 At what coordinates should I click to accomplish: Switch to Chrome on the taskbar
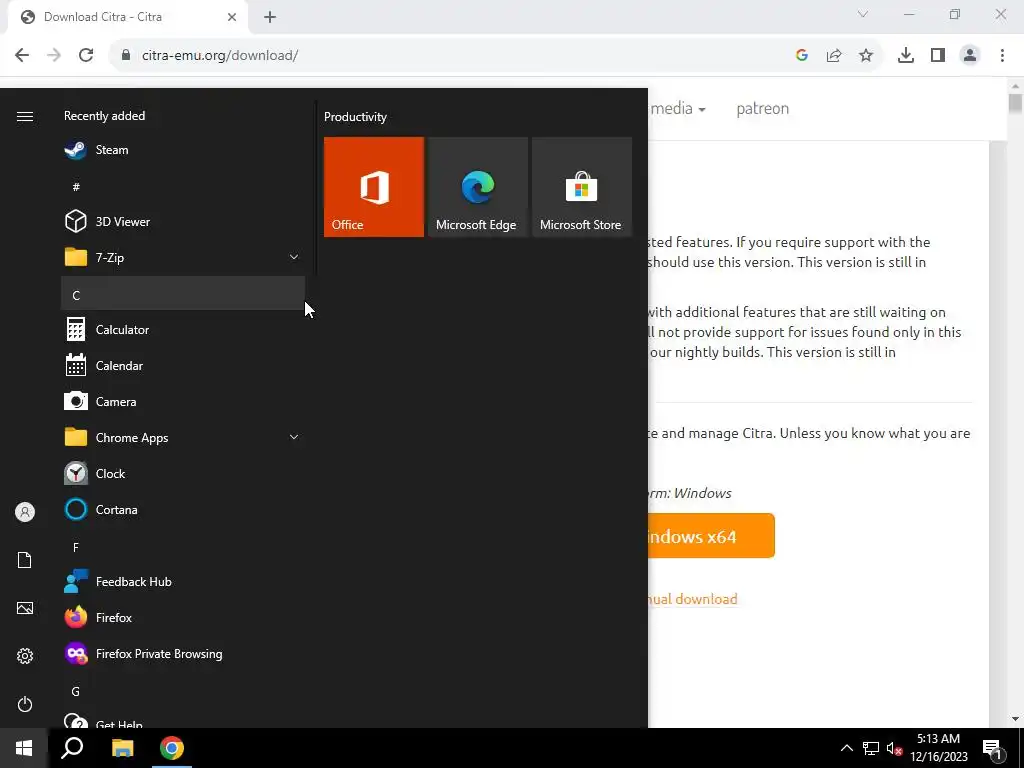(172, 748)
